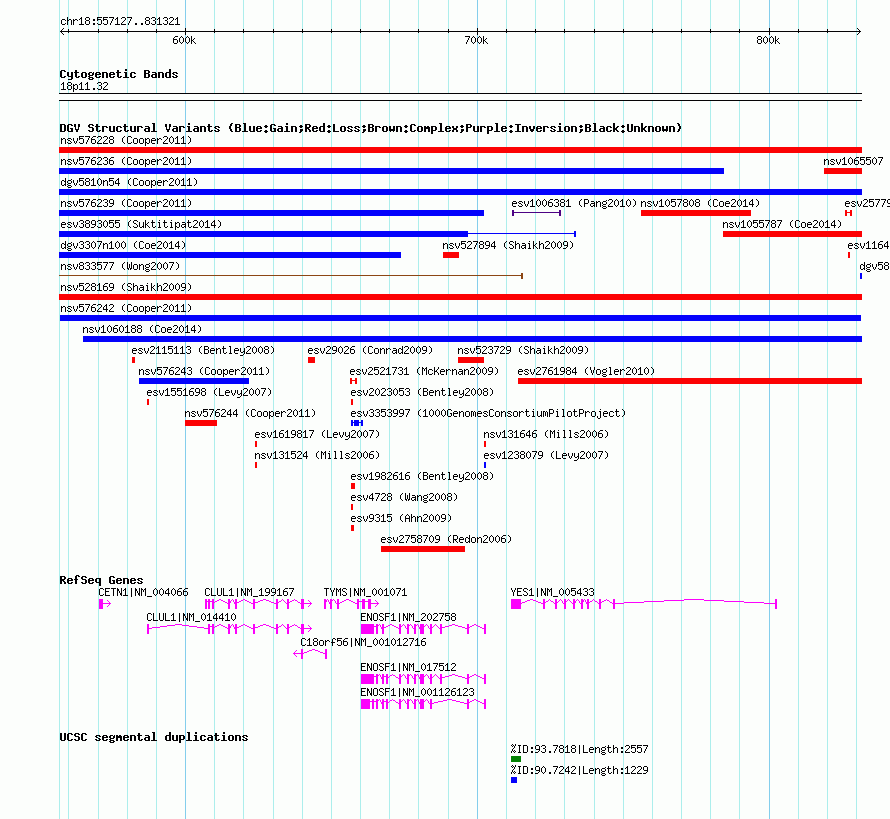This screenshot has width=890, height=819.
Task: Select the CETN1 gene glyph
Action: click(105, 604)
